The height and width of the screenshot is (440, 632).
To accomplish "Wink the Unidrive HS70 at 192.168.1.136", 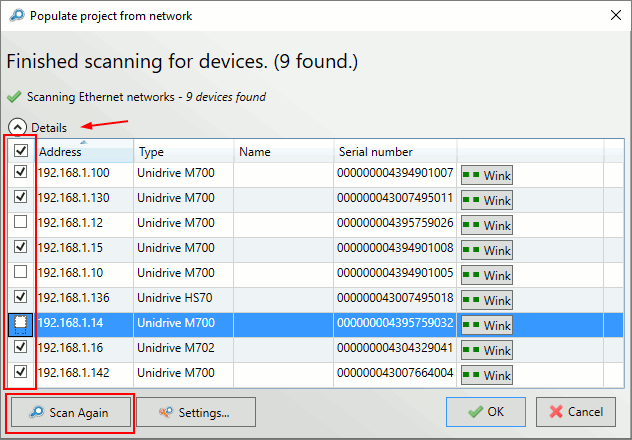I will pos(487,300).
